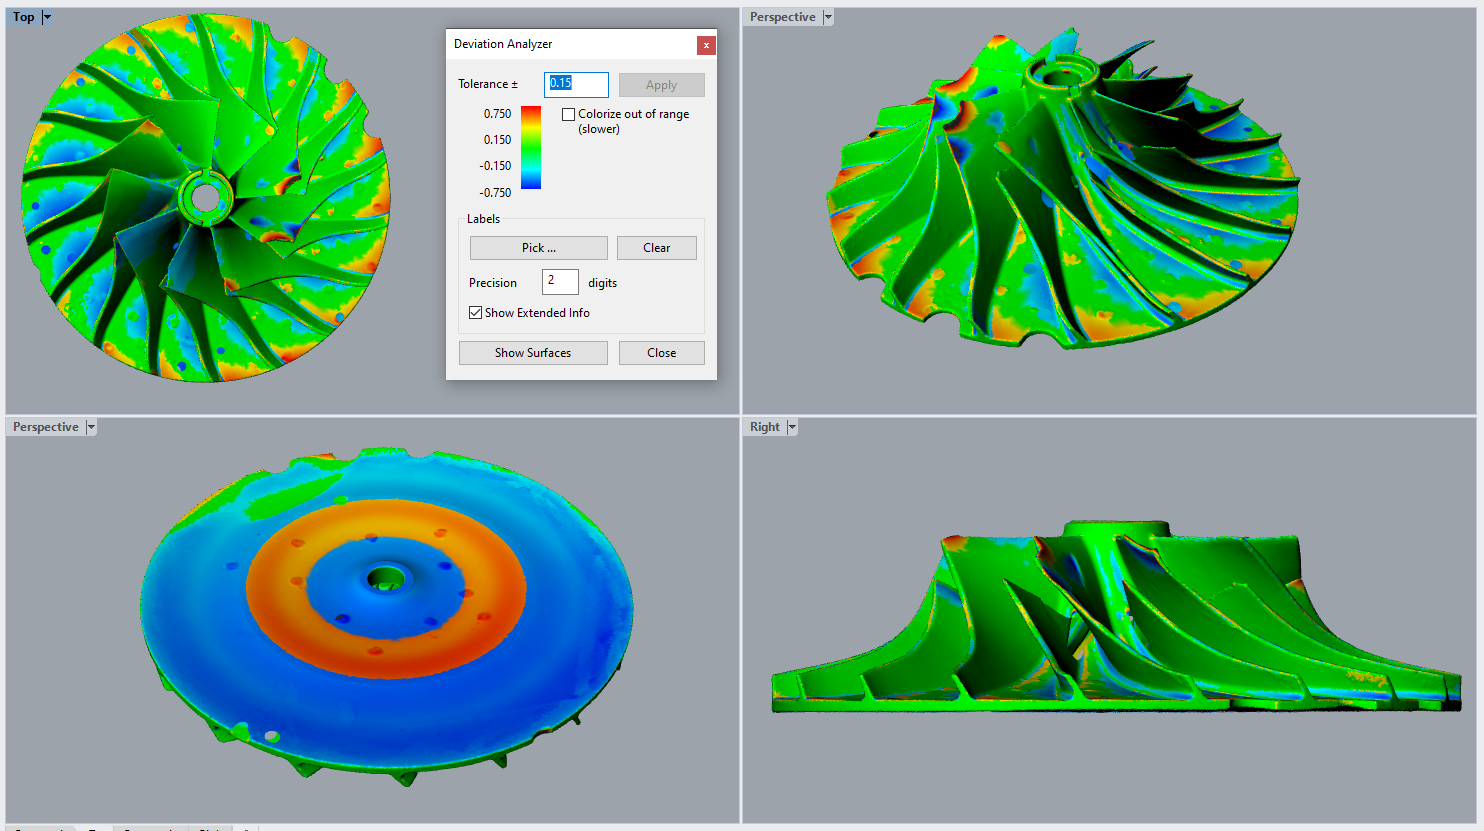
Task: Open the Right viewport dropdown arrow
Action: [x=792, y=427]
